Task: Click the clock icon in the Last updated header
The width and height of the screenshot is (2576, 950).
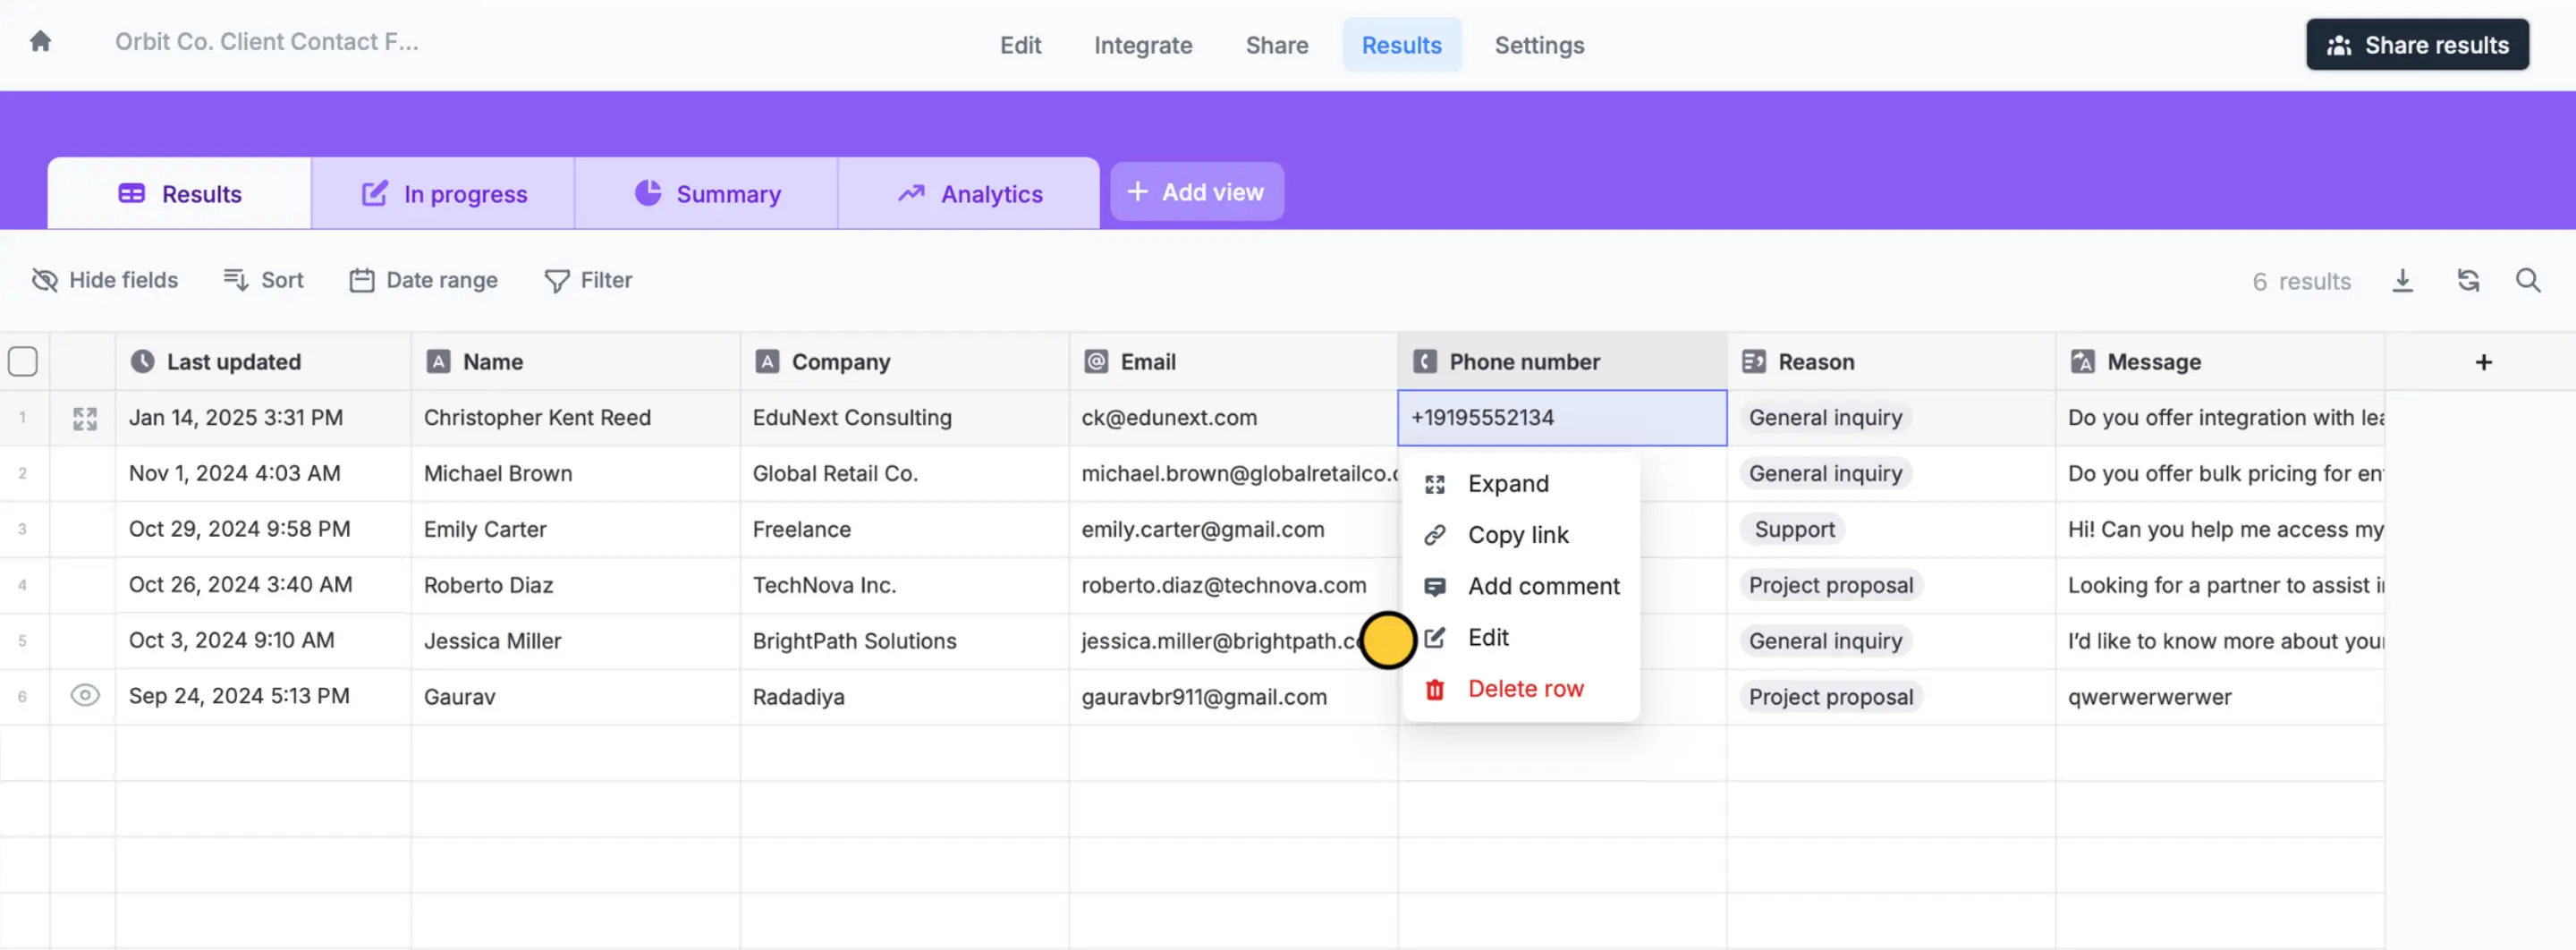Action: point(143,362)
